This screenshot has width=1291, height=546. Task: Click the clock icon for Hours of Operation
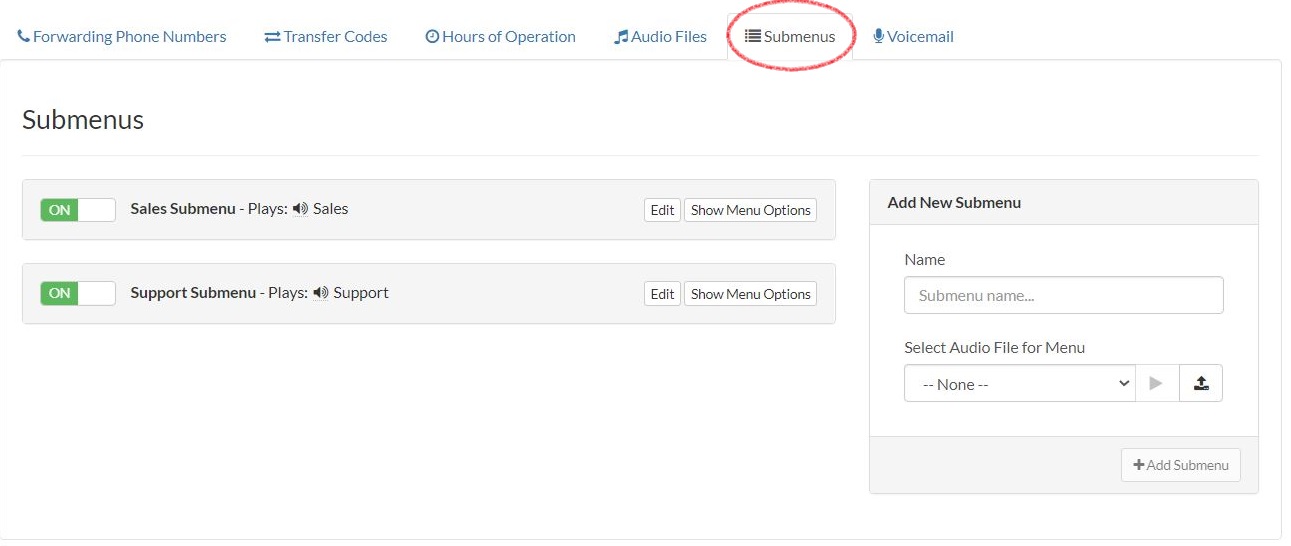coord(432,37)
